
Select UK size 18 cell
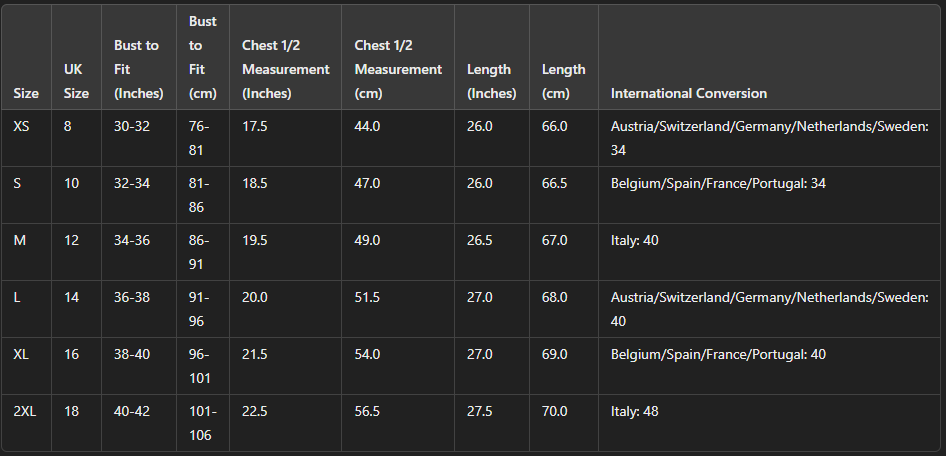pos(71,411)
